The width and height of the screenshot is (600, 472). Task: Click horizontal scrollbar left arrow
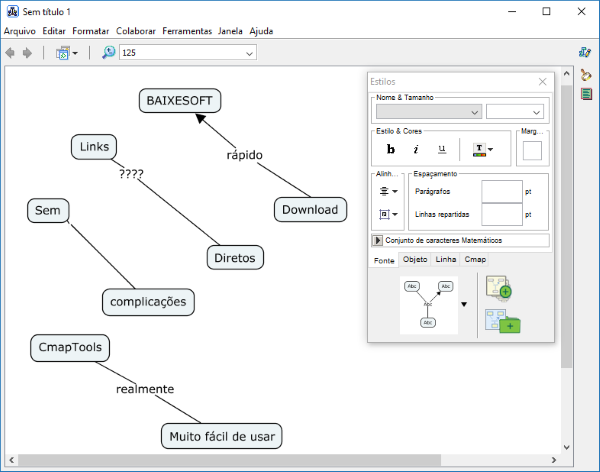coord(12,460)
